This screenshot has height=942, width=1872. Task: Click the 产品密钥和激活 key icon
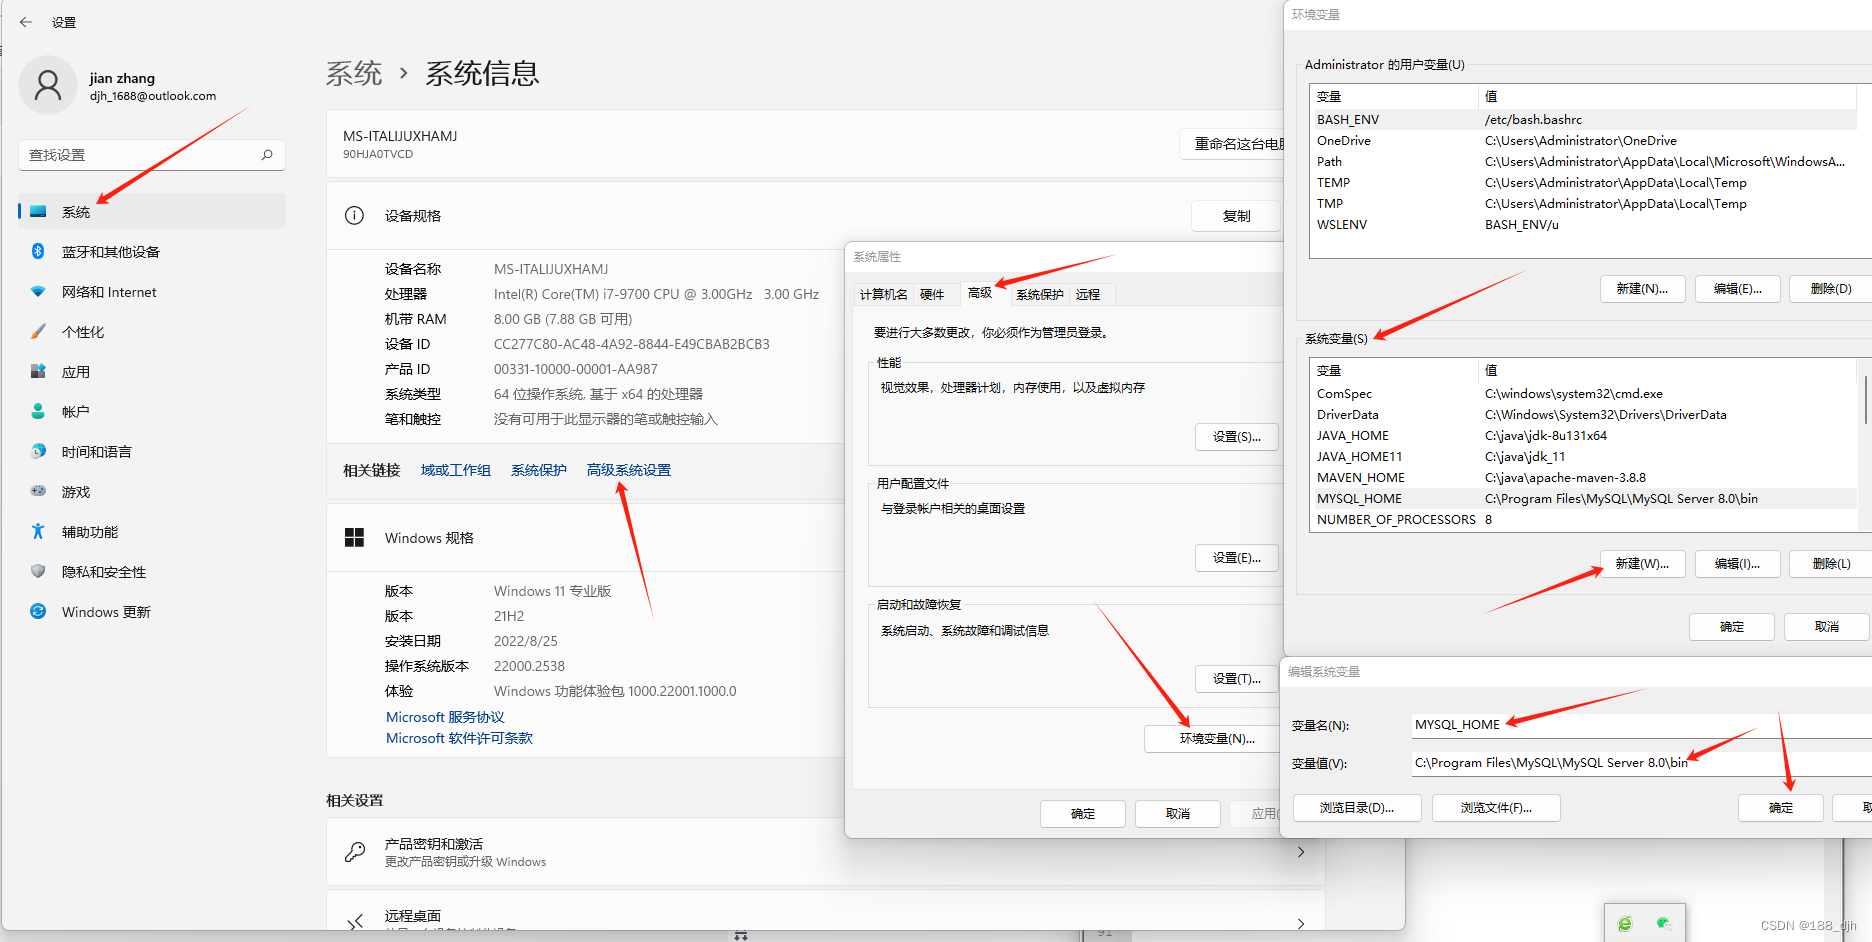(354, 852)
